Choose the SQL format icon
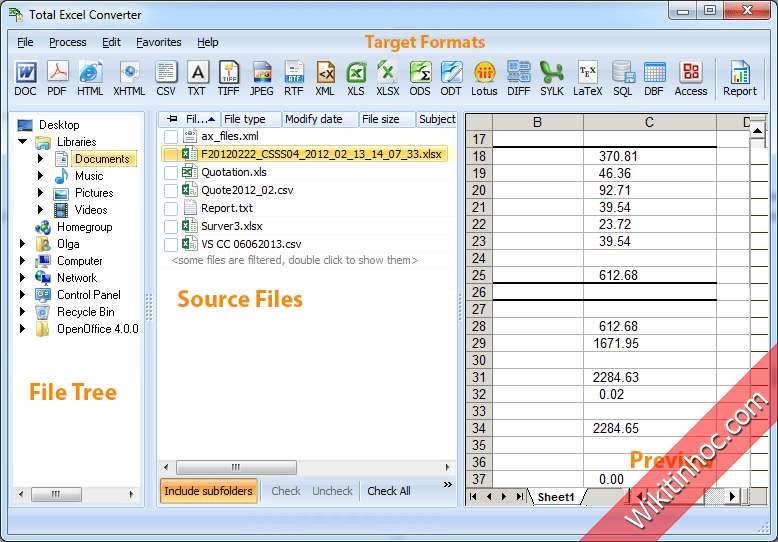The height and width of the screenshot is (542, 778). tap(623, 78)
